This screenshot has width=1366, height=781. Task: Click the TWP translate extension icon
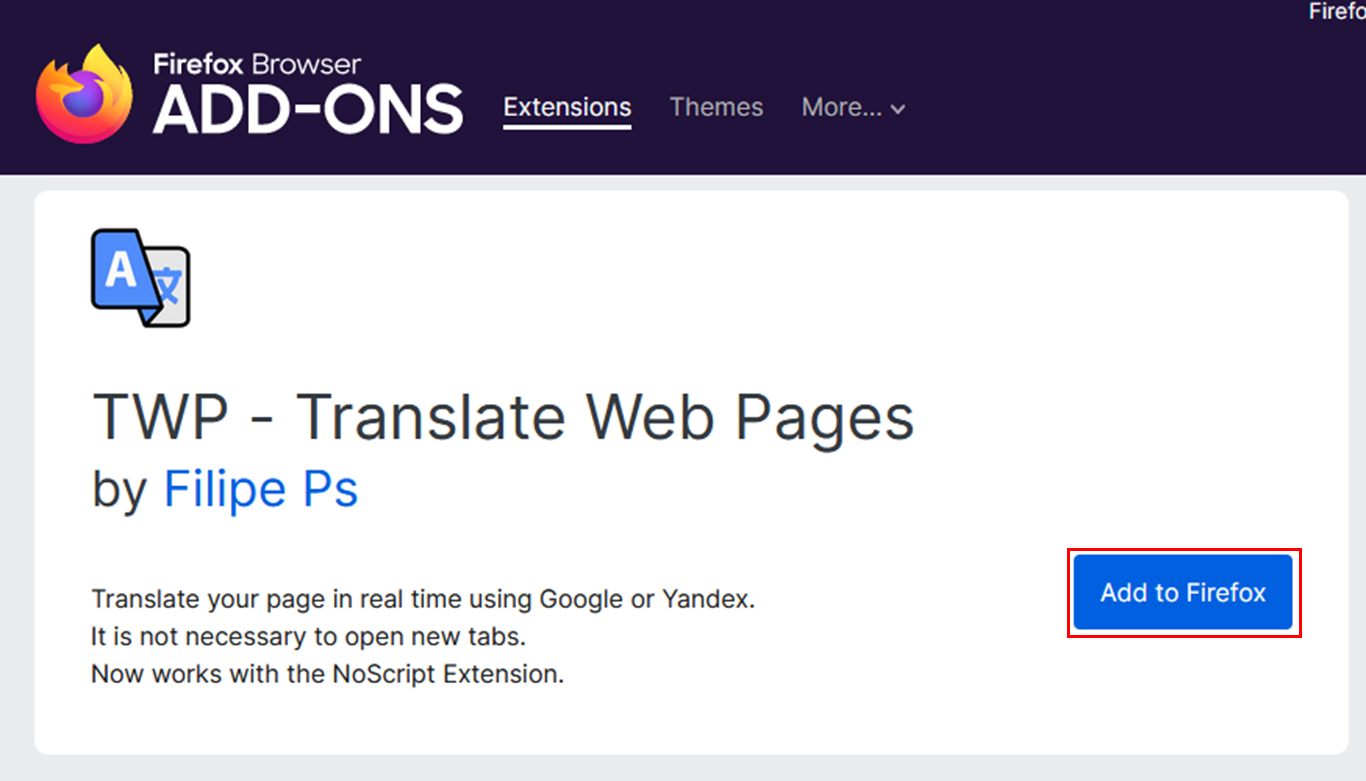(140, 277)
